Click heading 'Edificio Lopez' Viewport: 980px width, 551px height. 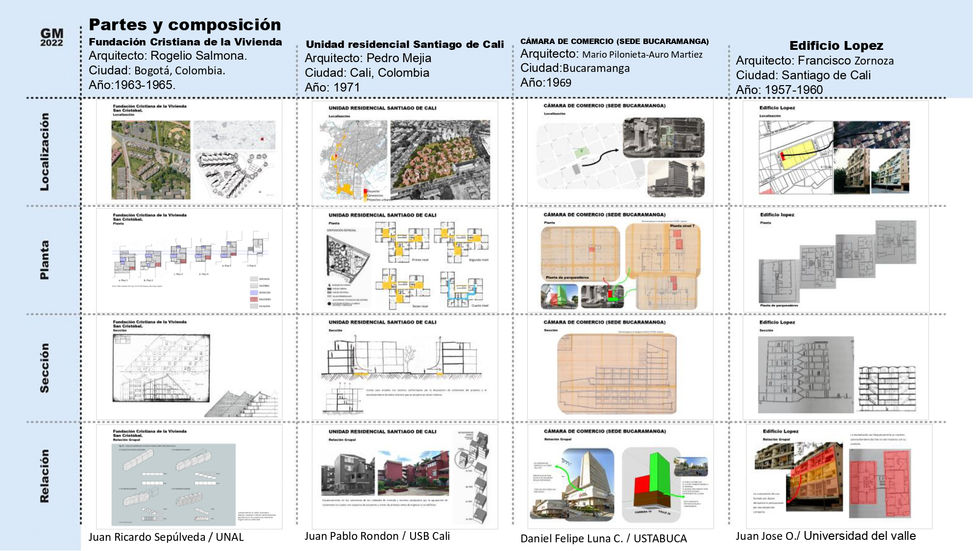click(x=836, y=46)
